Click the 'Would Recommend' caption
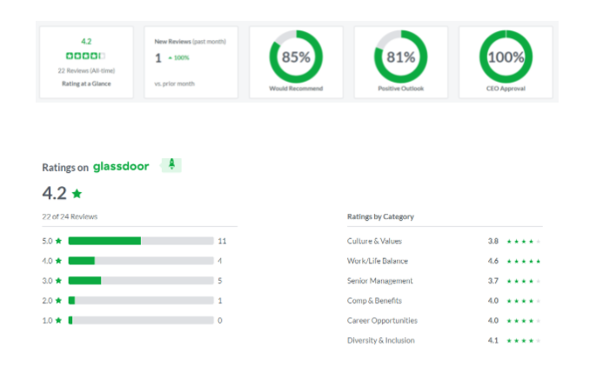 pos(296,89)
